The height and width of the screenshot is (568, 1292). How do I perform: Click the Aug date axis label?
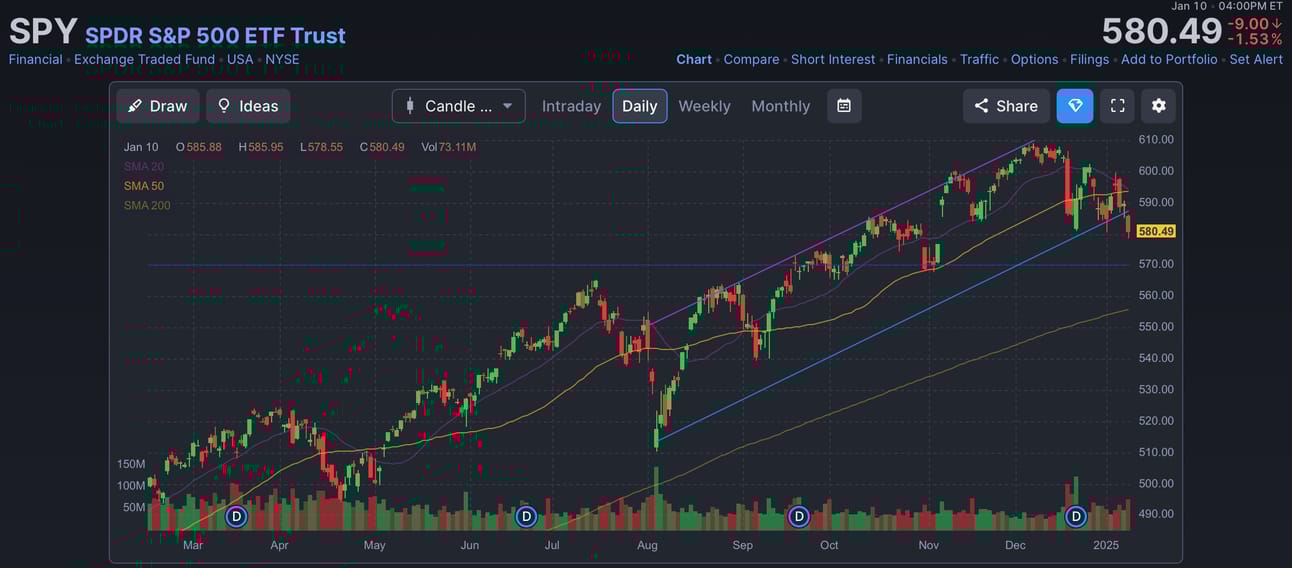pos(647,545)
